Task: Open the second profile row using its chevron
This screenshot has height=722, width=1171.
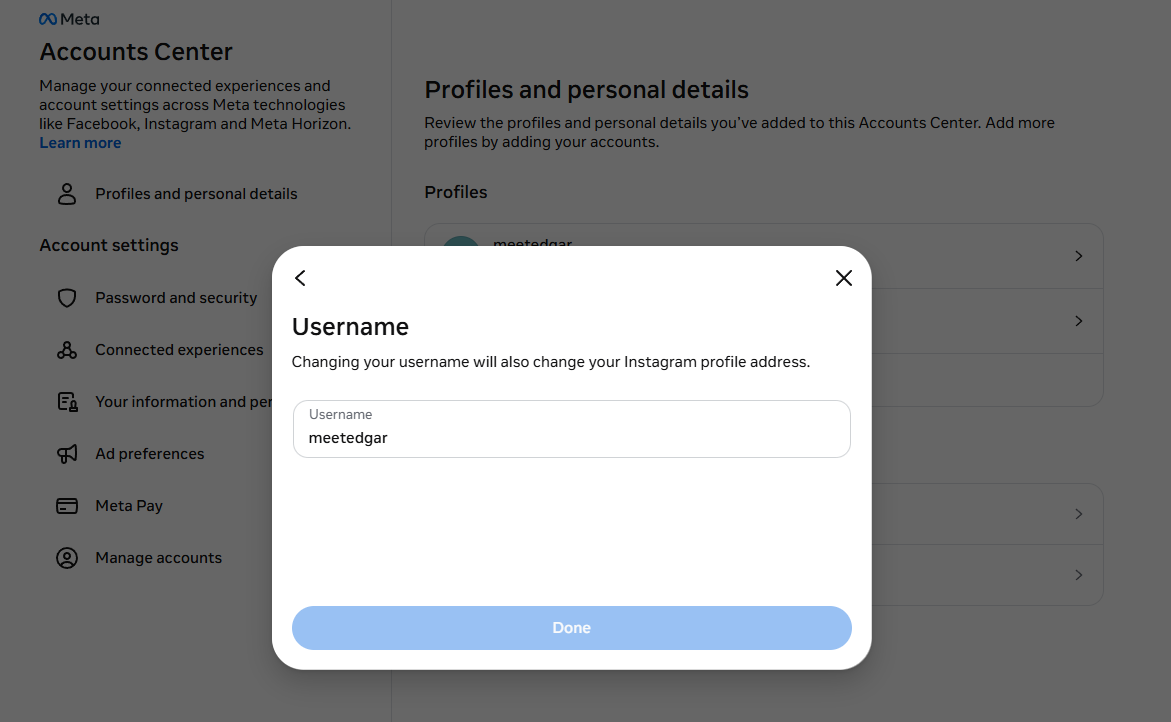Action: click(1078, 321)
